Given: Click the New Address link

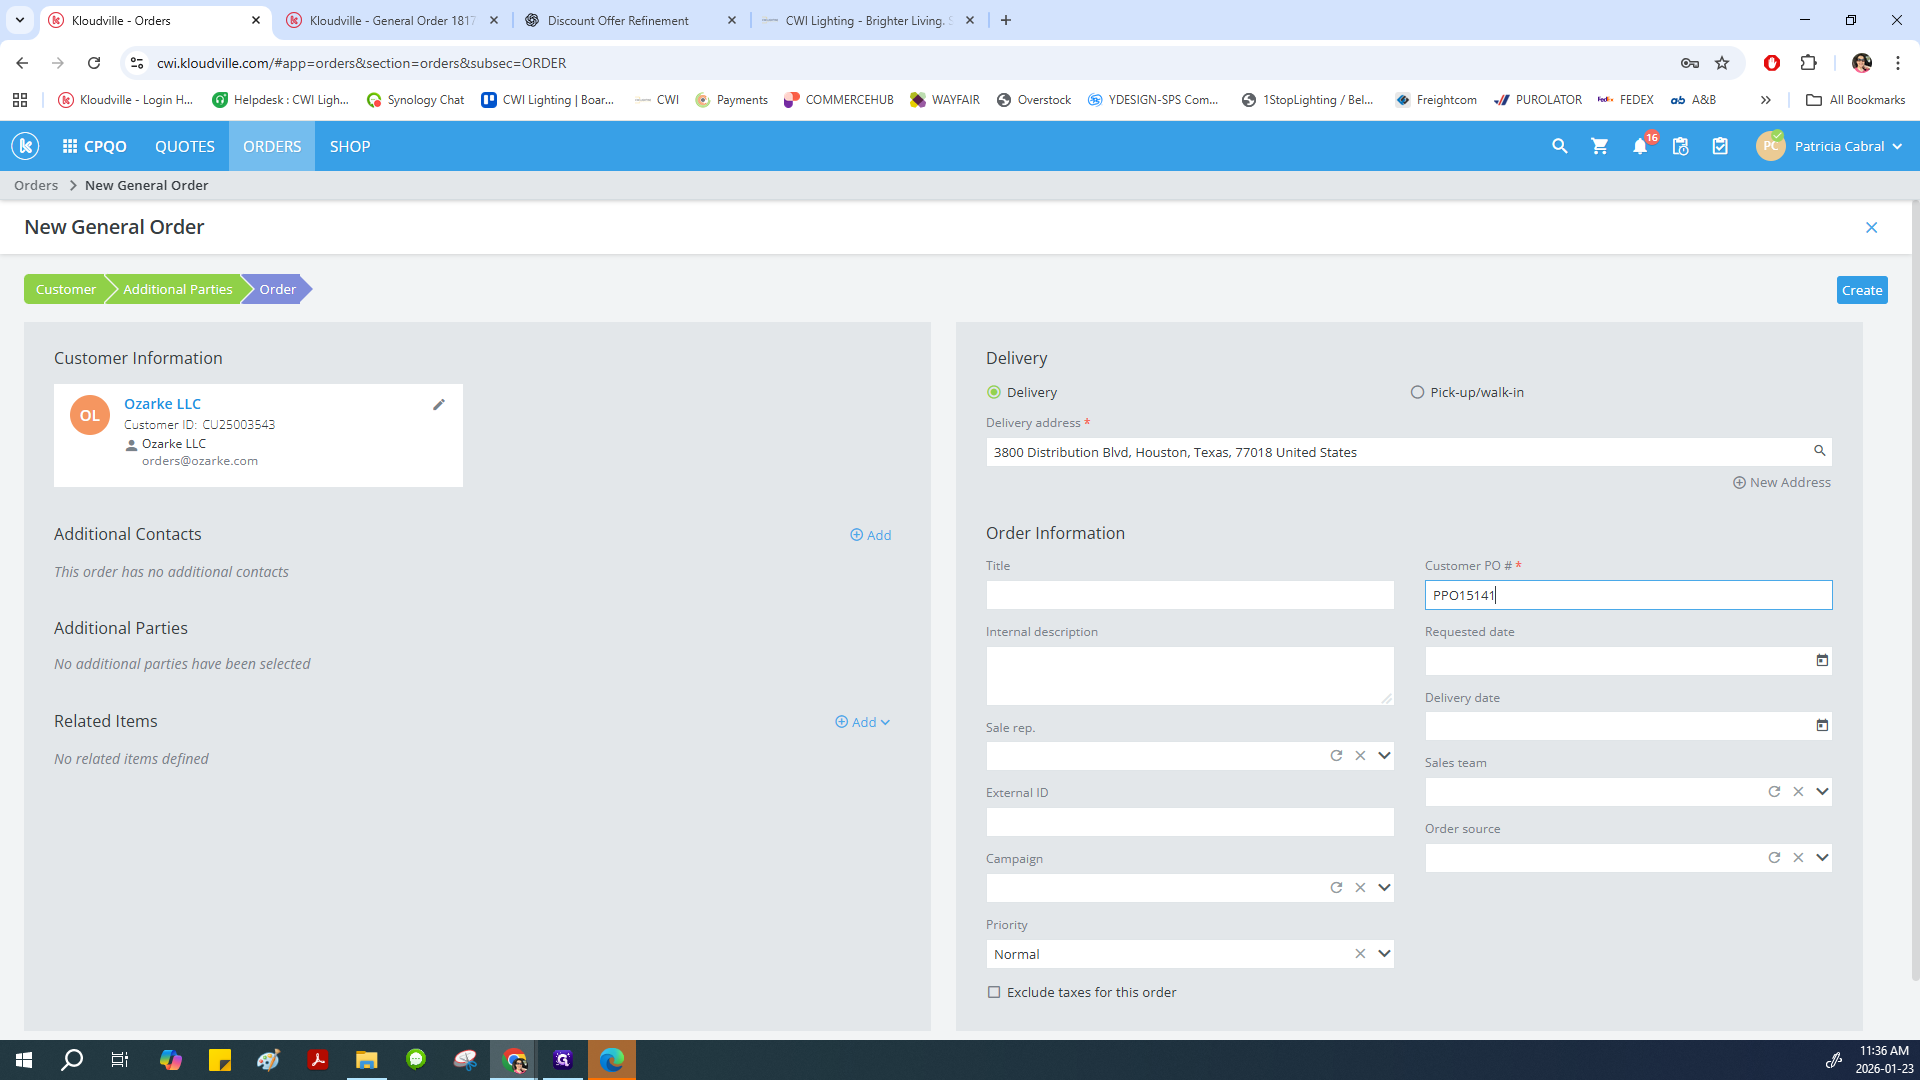Looking at the screenshot, I should tap(1782, 482).
